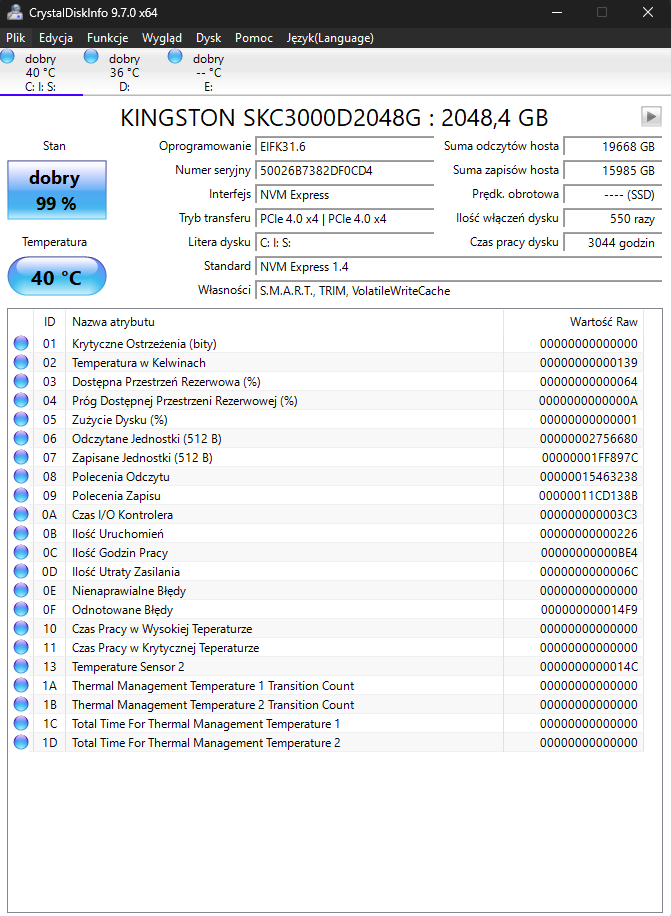Open the Wygląd menu
The width and height of the screenshot is (671, 916).
162,38
